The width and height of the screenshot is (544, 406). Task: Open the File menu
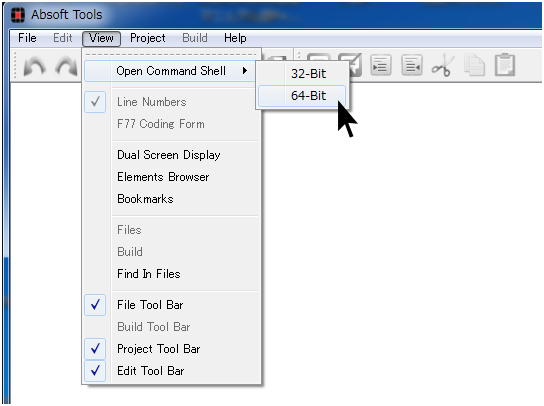(x=27, y=38)
